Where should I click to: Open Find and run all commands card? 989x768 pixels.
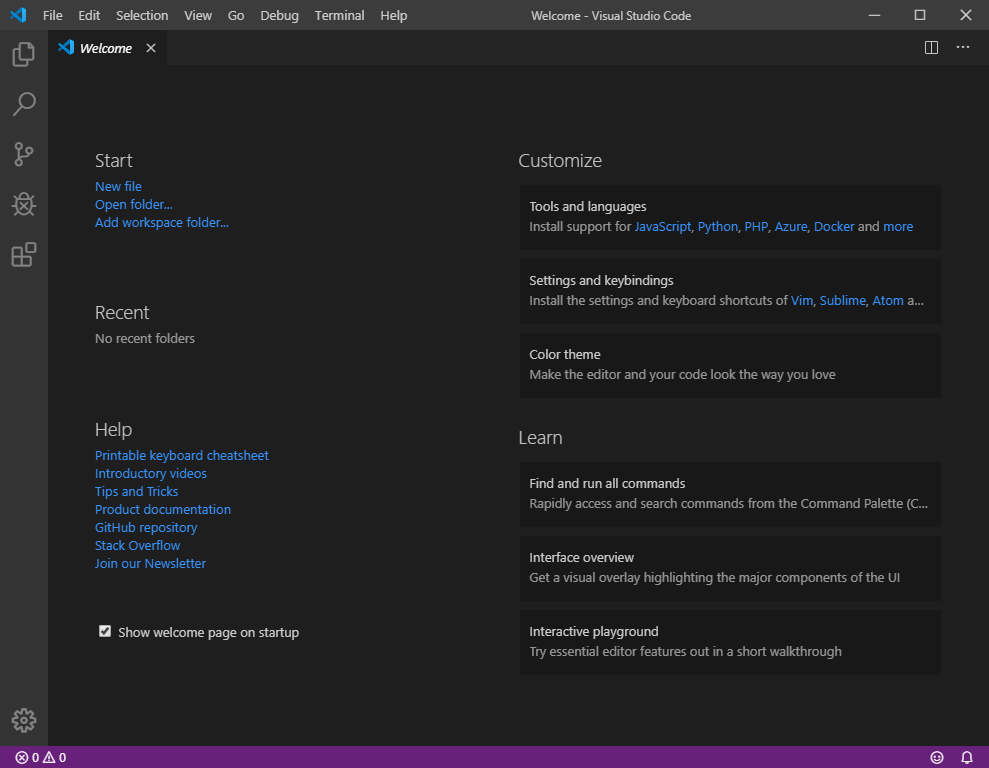730,494
